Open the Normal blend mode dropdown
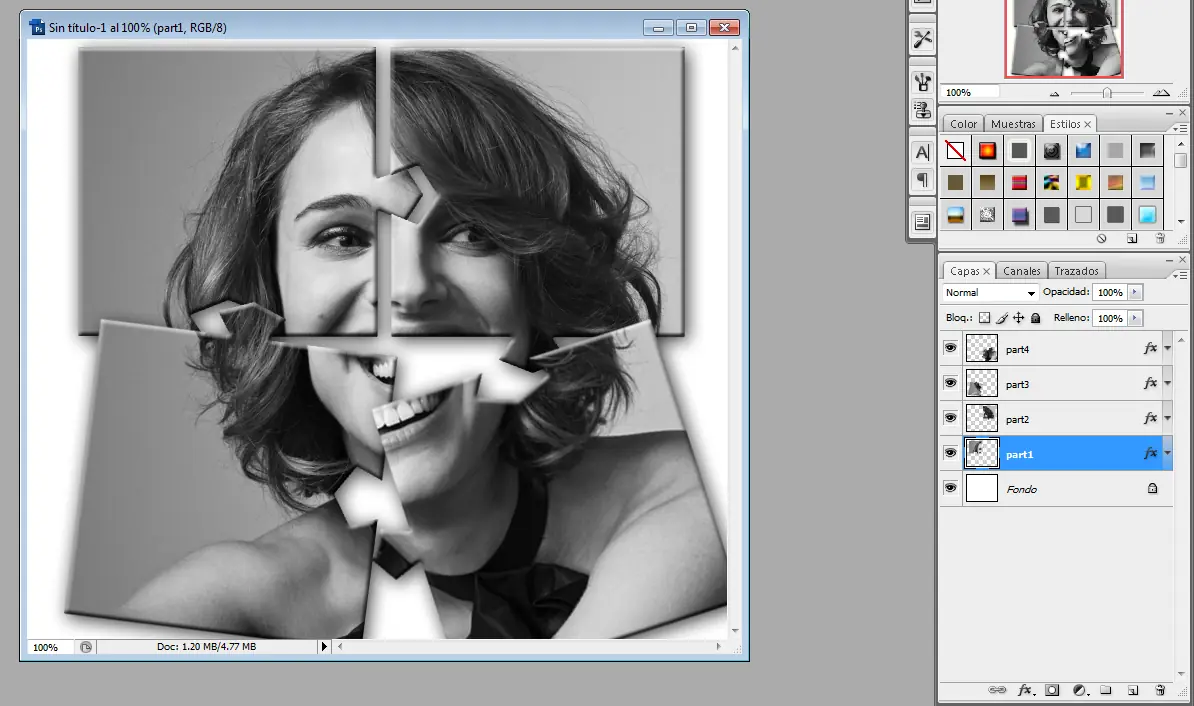This screenshot has width=1194, height=706. 990,293
